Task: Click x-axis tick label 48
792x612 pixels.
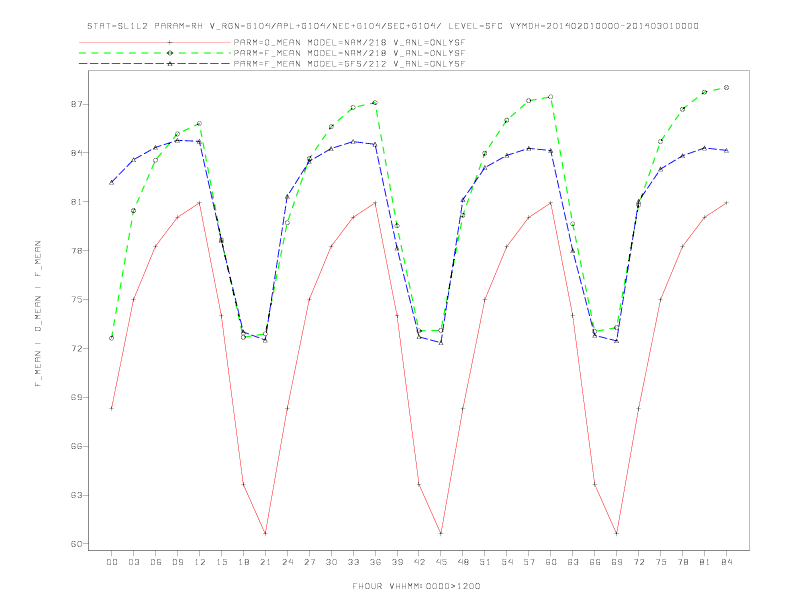Action: tap(463, 562)
